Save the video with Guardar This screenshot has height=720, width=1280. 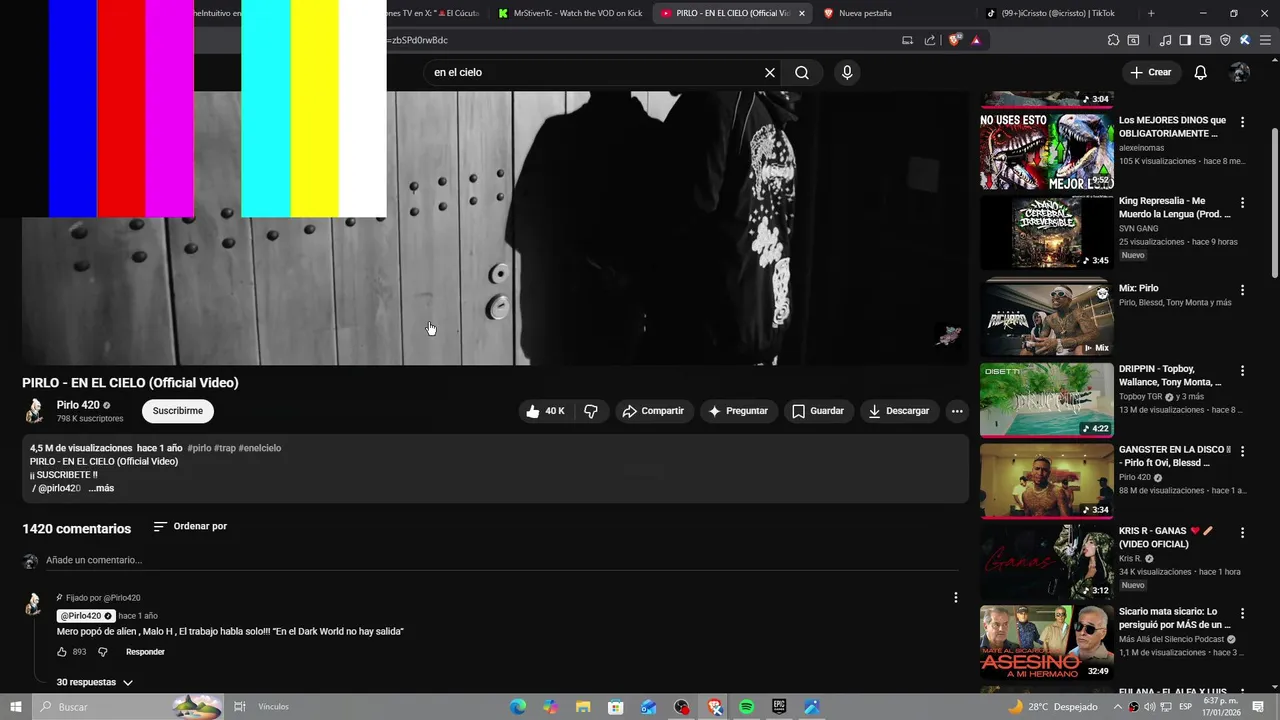[818, 411]
